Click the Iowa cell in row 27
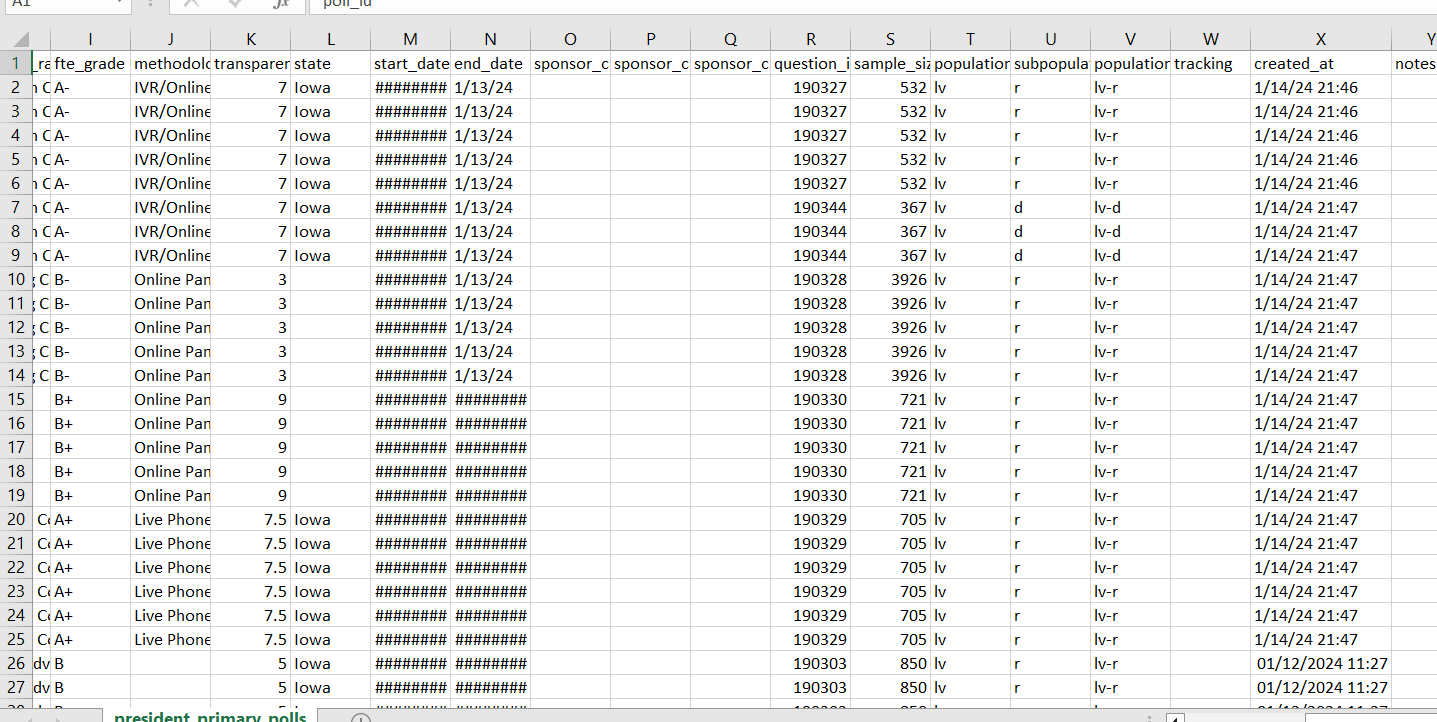 330,687
